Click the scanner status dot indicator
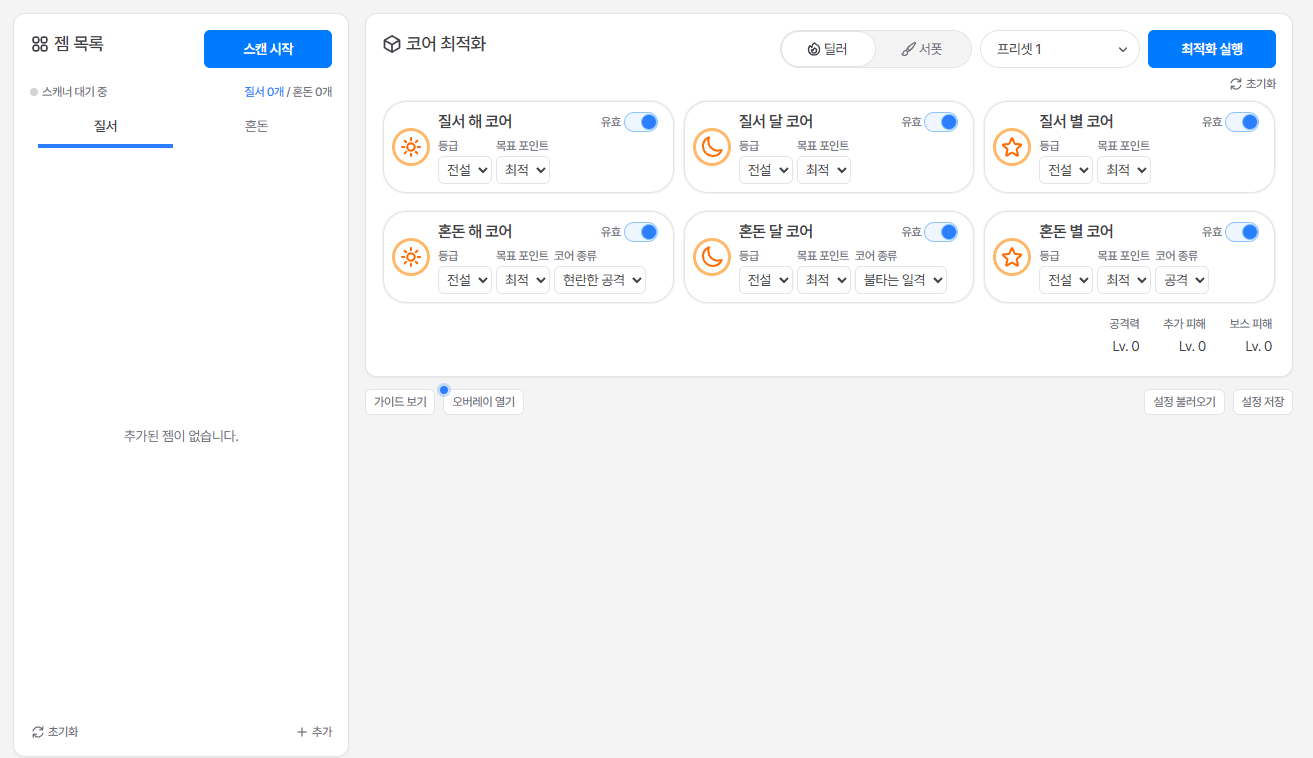 coord(34,92)
